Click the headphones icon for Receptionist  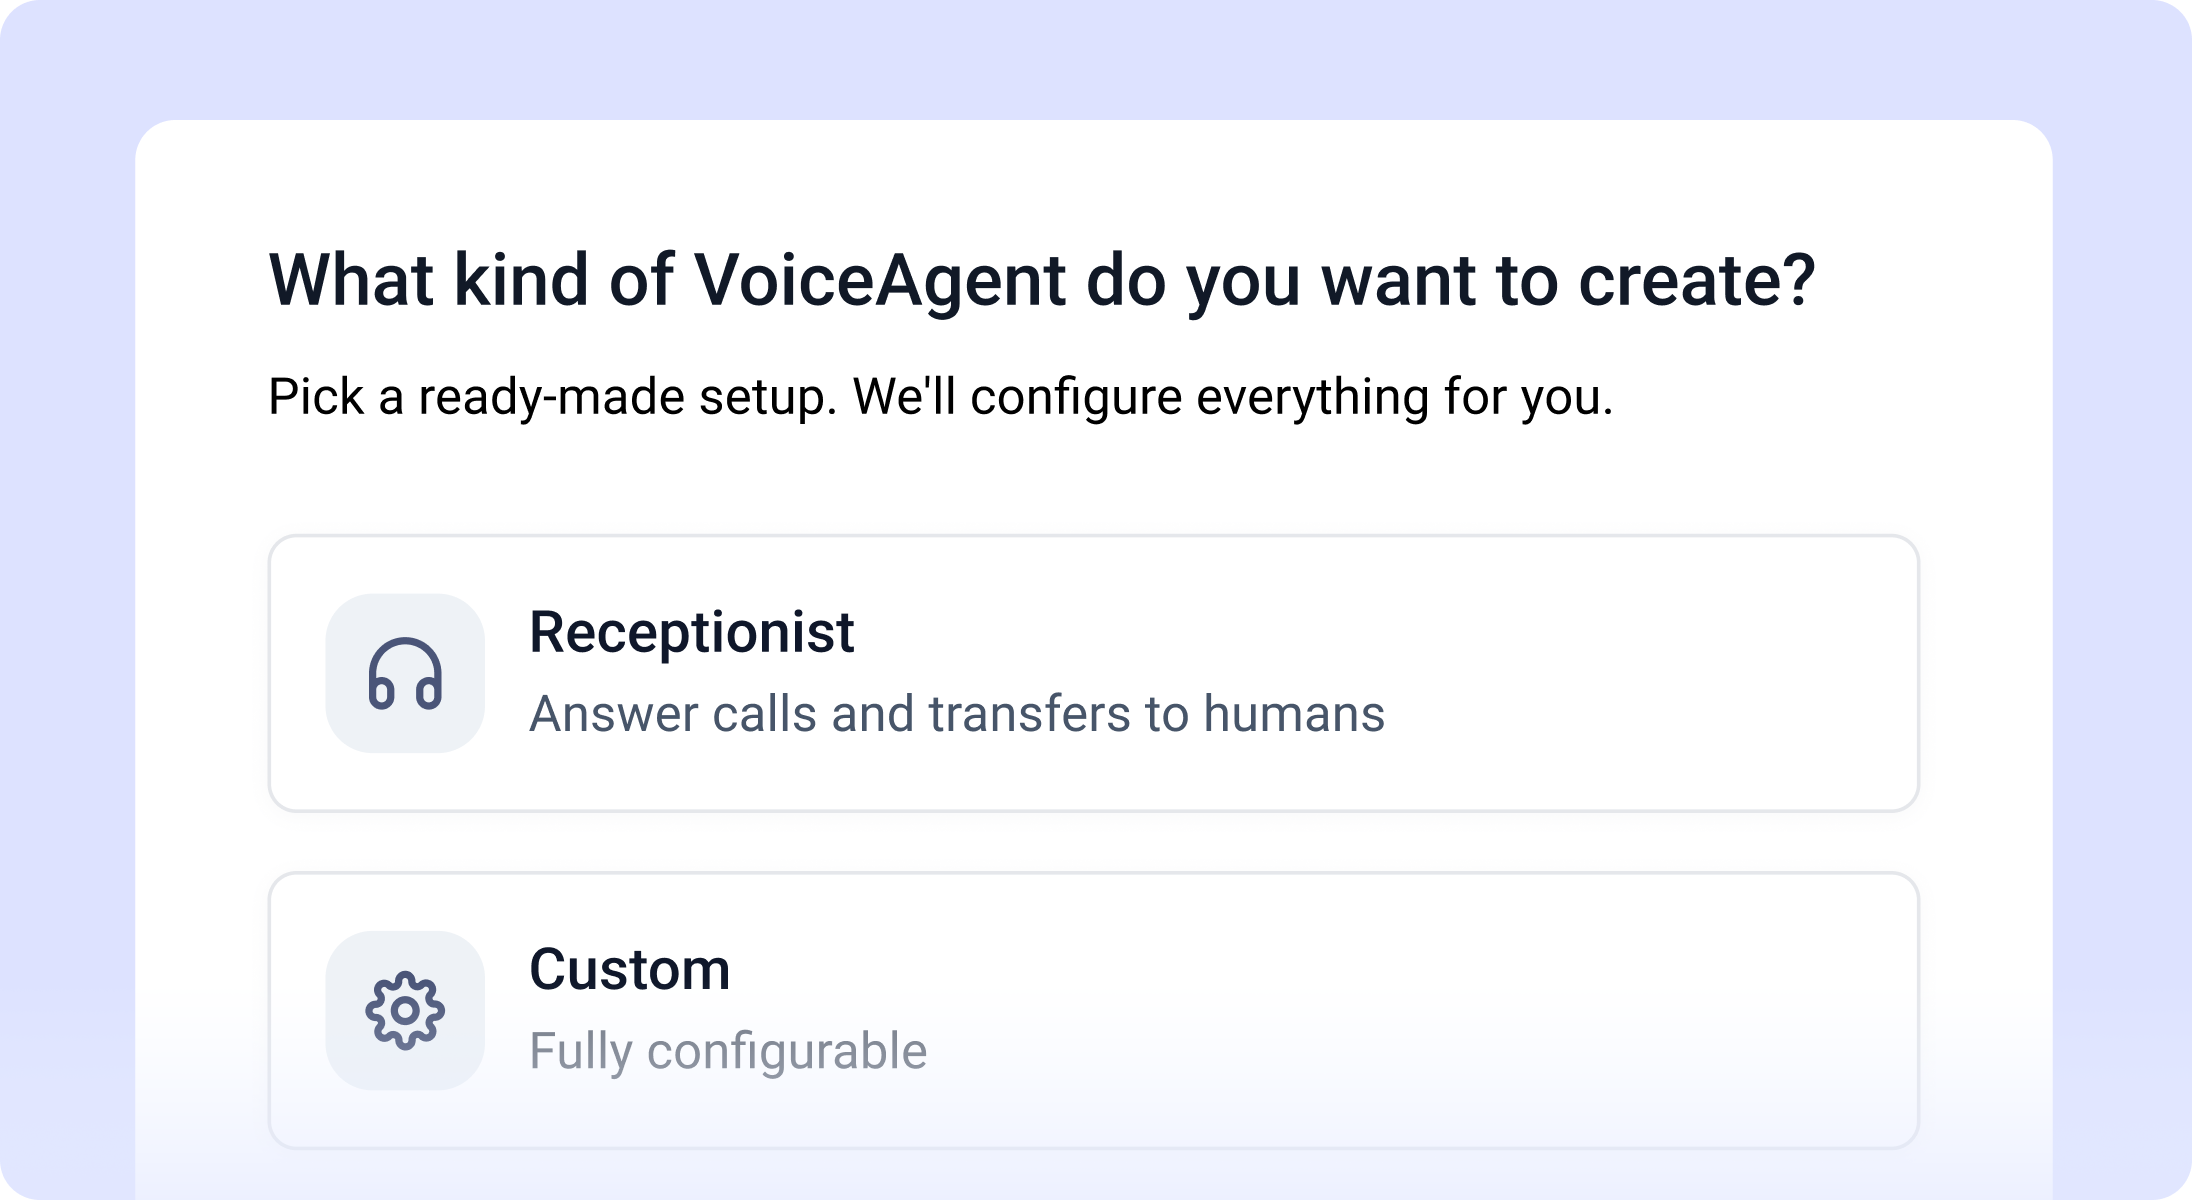click(405, 673)
